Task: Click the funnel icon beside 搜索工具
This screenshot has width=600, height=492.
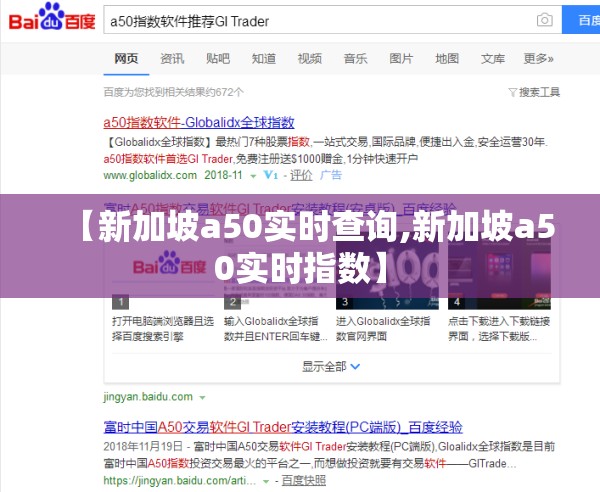Action: [513, 92]
